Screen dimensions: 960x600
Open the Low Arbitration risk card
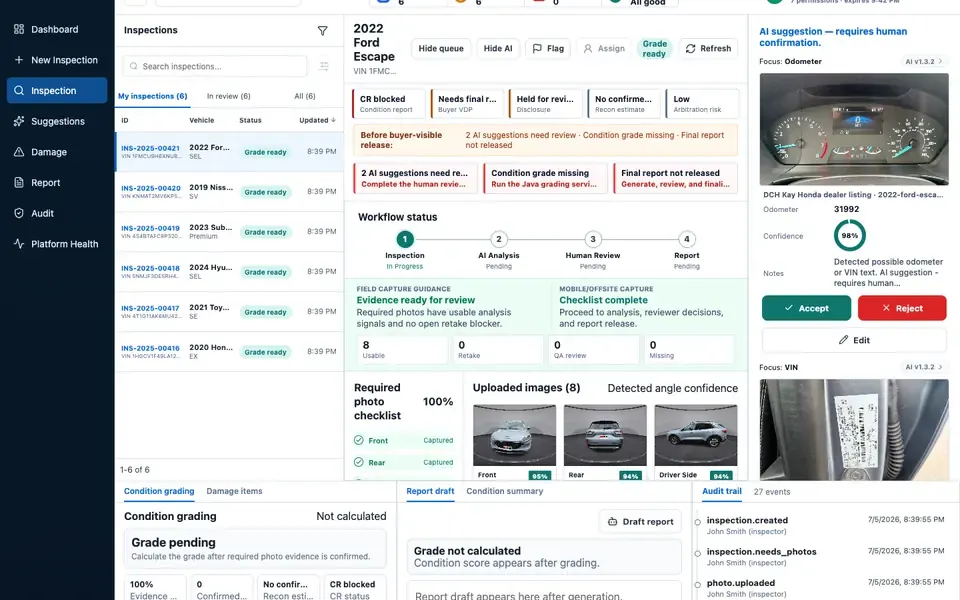[x=702, y=103]
